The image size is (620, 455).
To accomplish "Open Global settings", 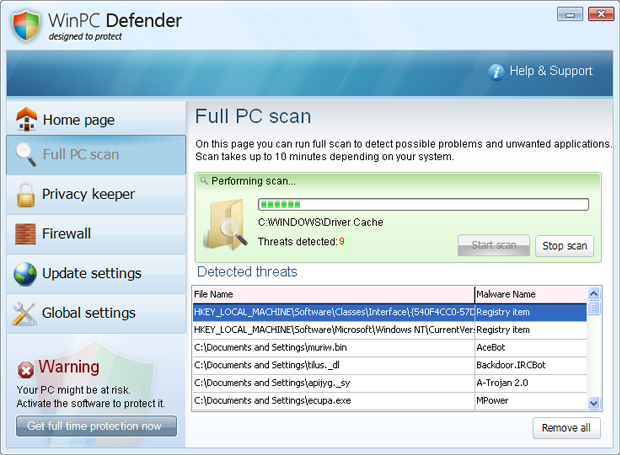I will point(96,313).
